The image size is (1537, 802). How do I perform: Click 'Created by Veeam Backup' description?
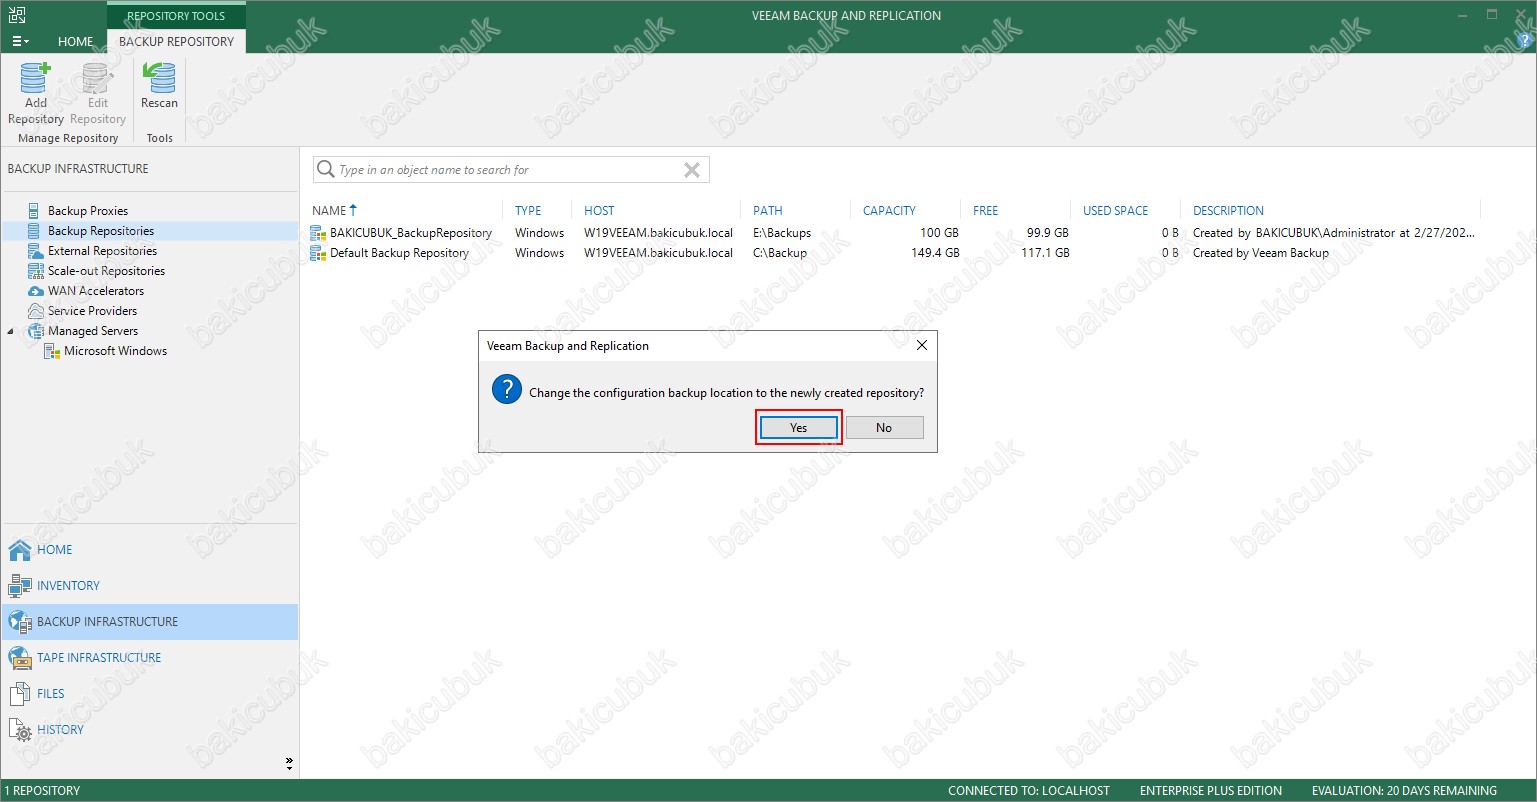coord(1261,253)
